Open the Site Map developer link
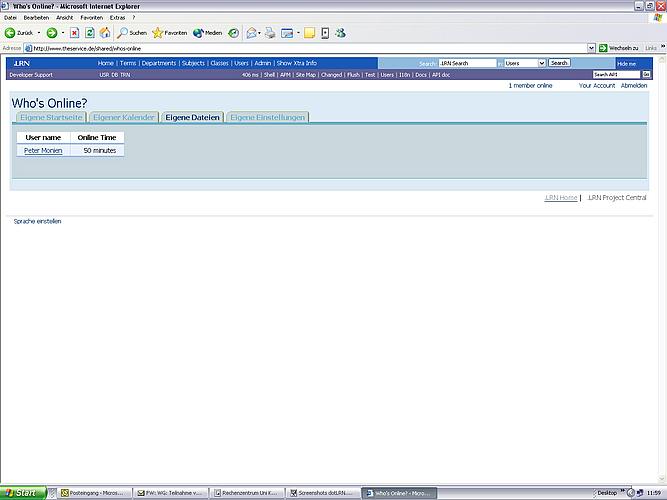Image resolution: width=667 pixels, height=500 pixels. [305, 75]
